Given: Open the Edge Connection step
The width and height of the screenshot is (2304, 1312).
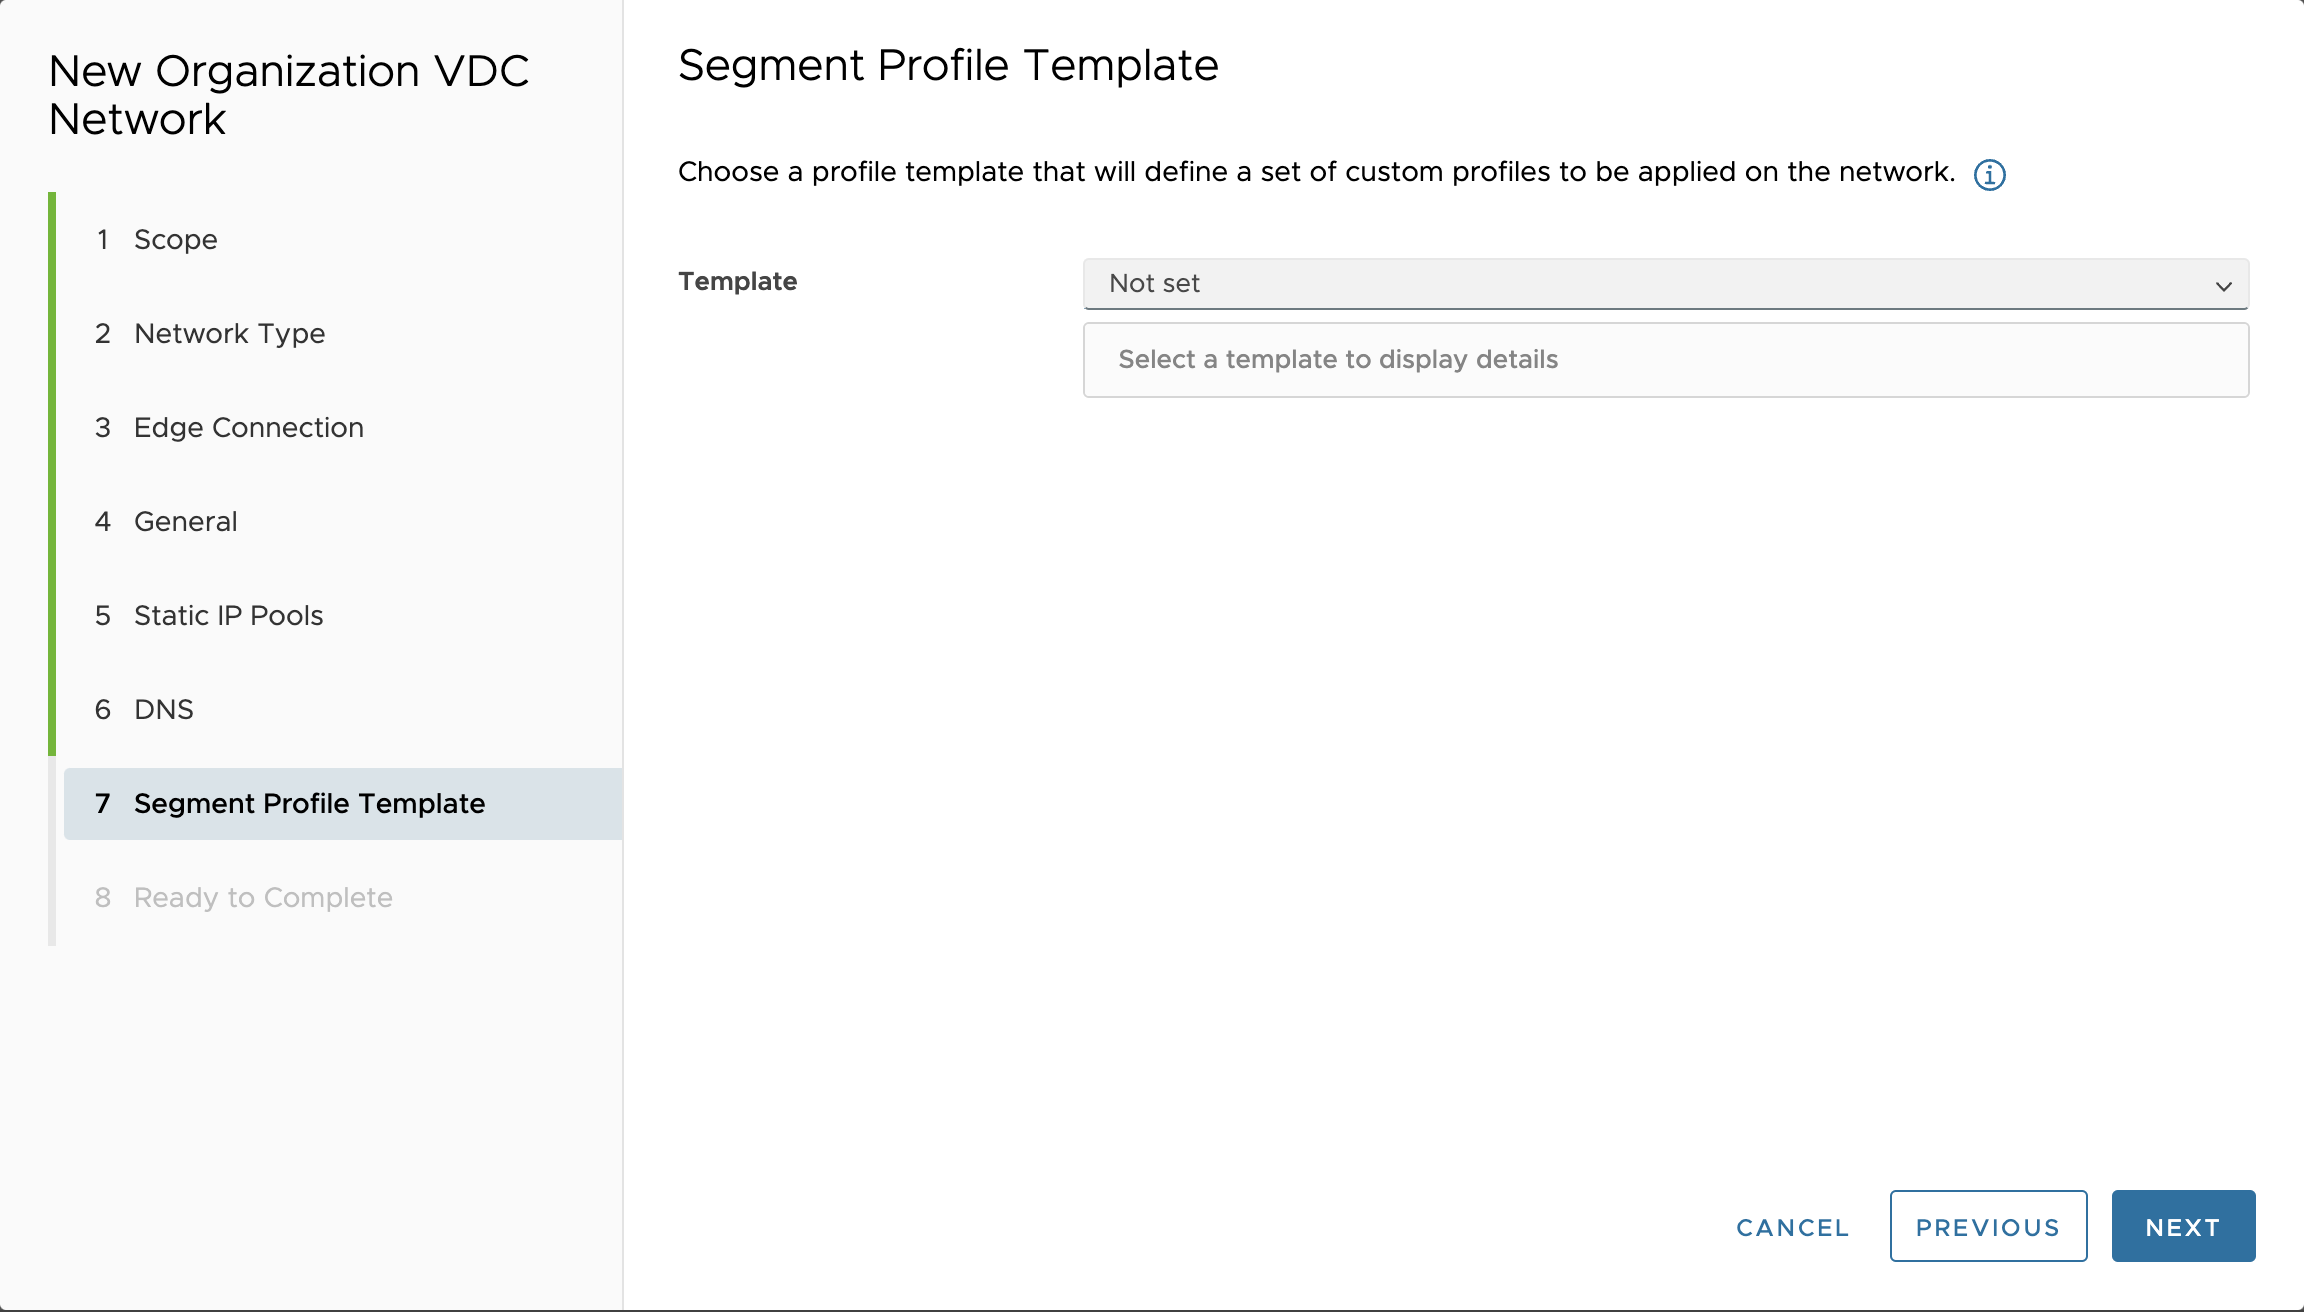Looking at the screenshot, I should tap(248, 428).
